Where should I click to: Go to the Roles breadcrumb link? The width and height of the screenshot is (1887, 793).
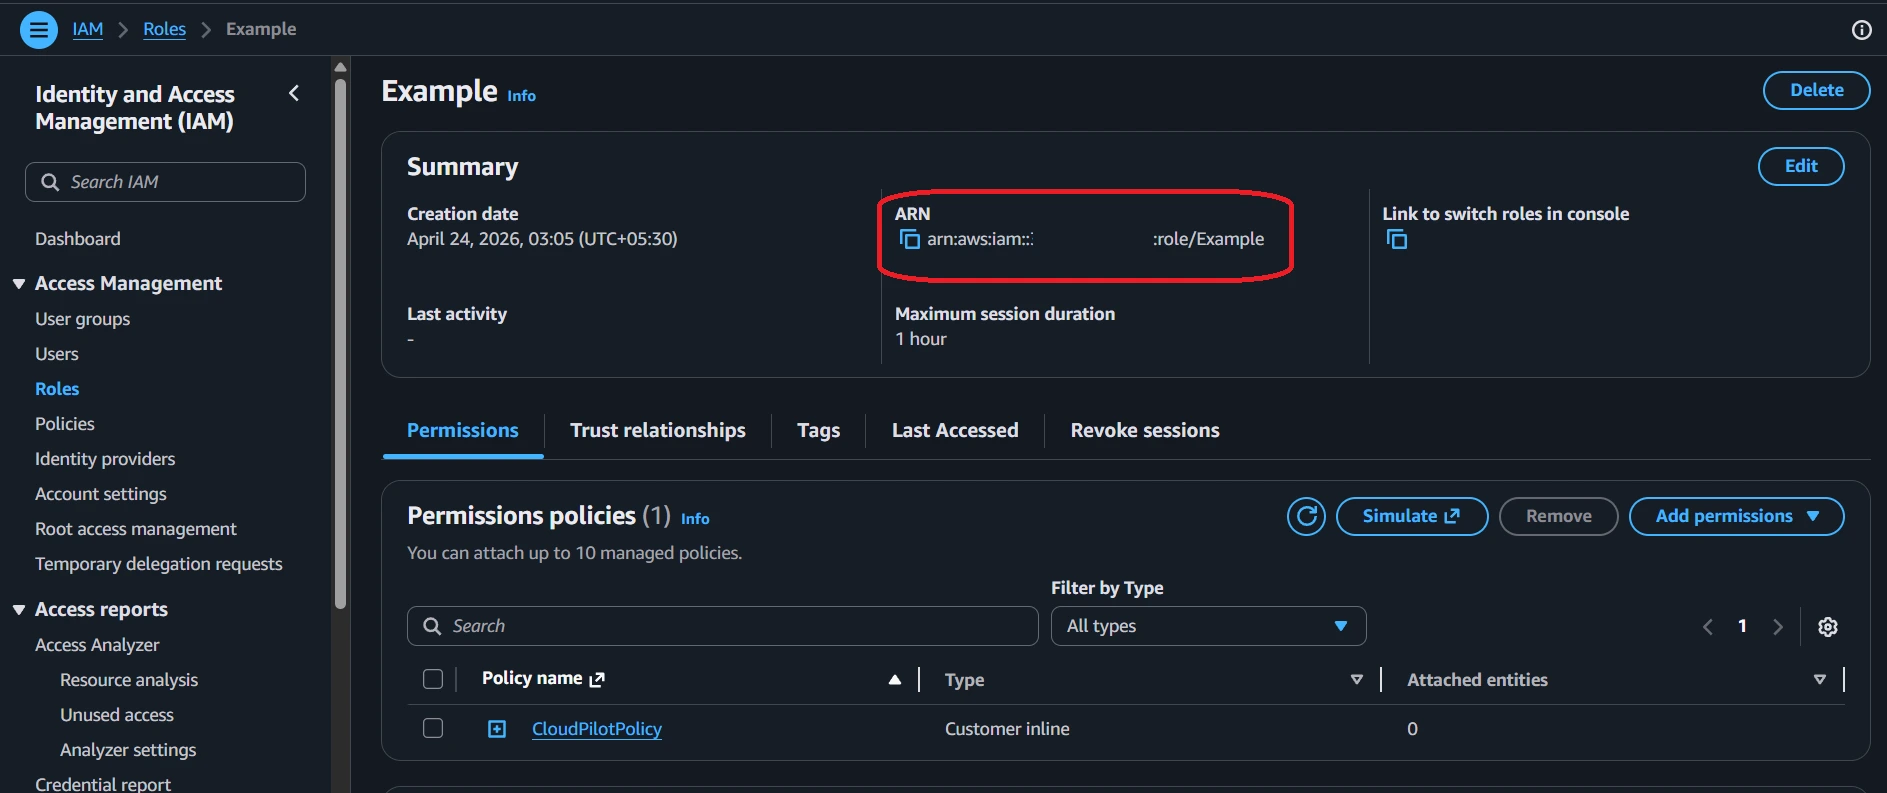(164, 29)
